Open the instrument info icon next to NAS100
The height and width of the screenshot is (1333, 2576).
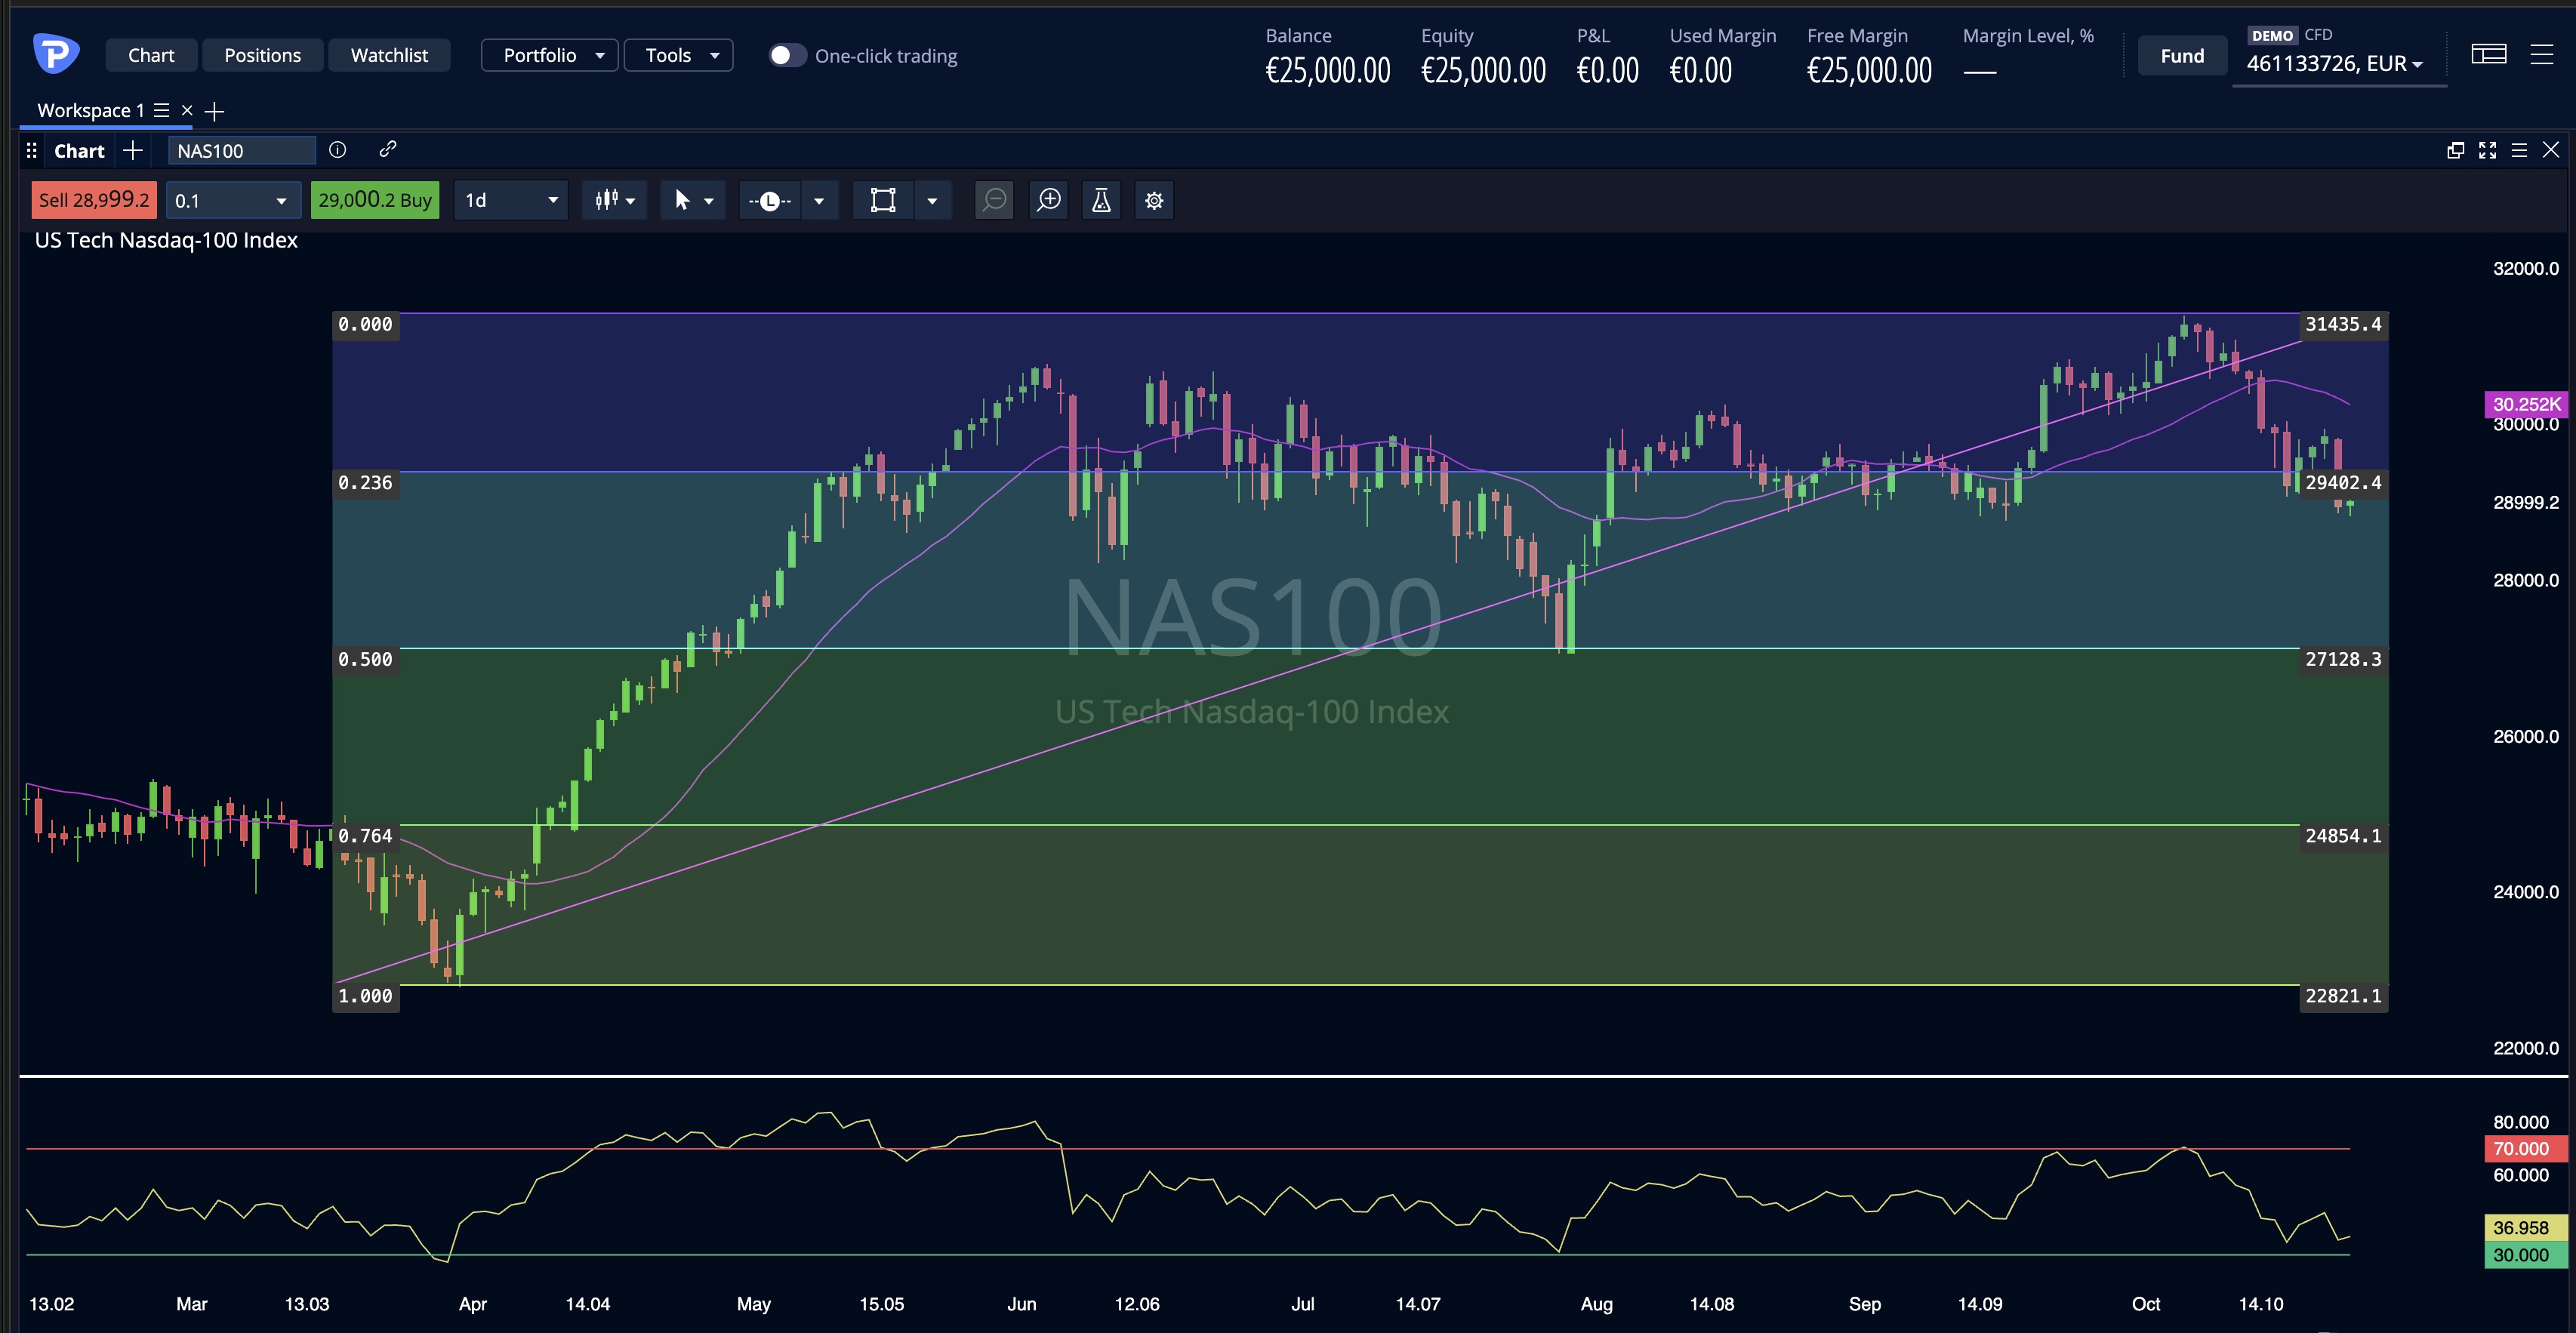pos(338,150)
